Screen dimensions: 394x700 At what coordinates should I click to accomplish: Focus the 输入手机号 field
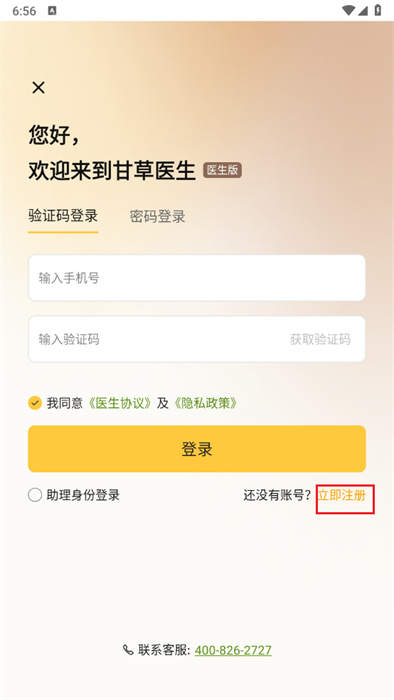pos(197,278)
